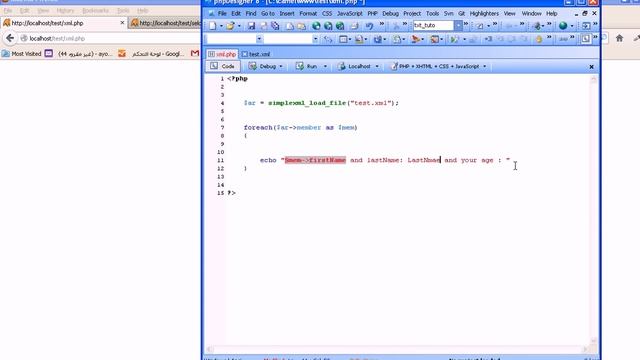The width and height of the screenshot is (640, 360).
Task: Click the Print icon in phpDesigner toolbar
Action: (354, 26)
